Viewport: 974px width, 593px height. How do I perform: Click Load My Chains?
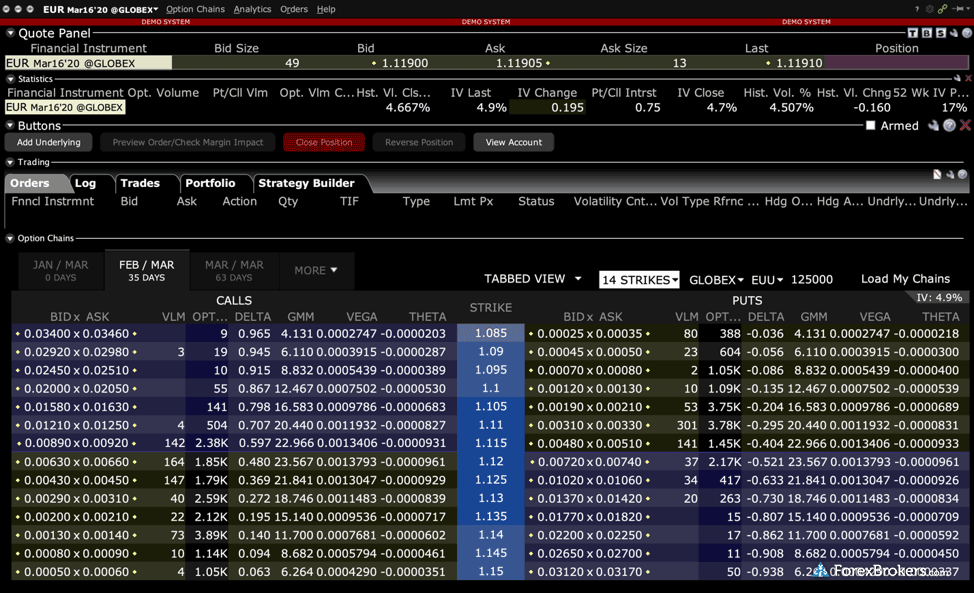click(x=905, y=279)
